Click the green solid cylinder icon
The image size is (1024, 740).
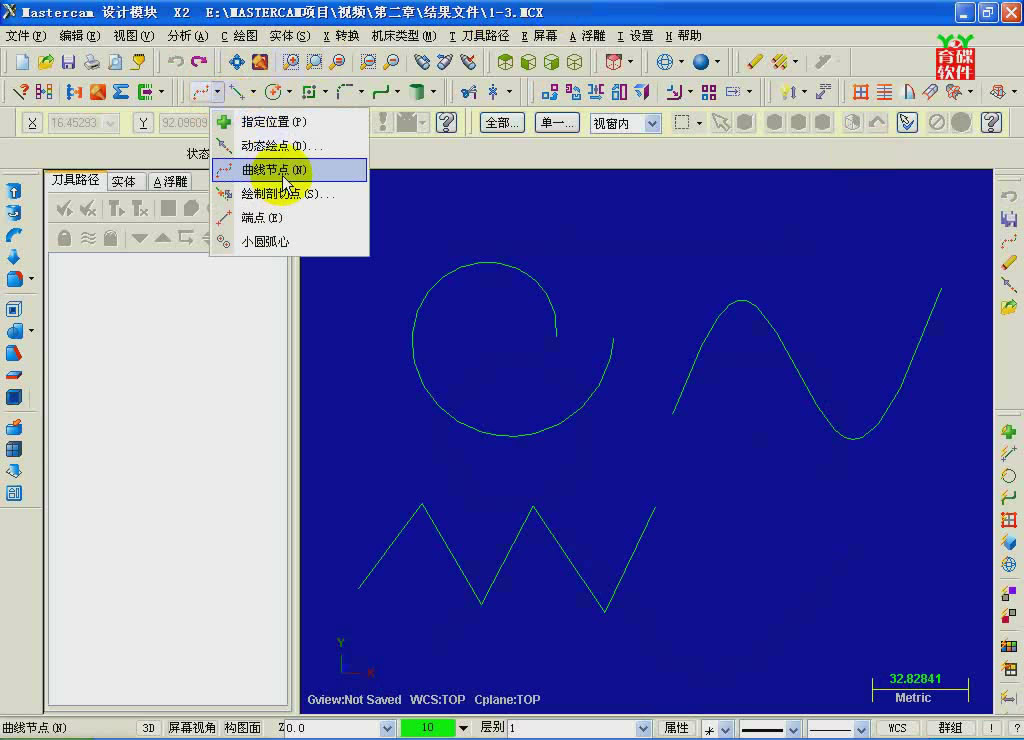pos(417,92)
